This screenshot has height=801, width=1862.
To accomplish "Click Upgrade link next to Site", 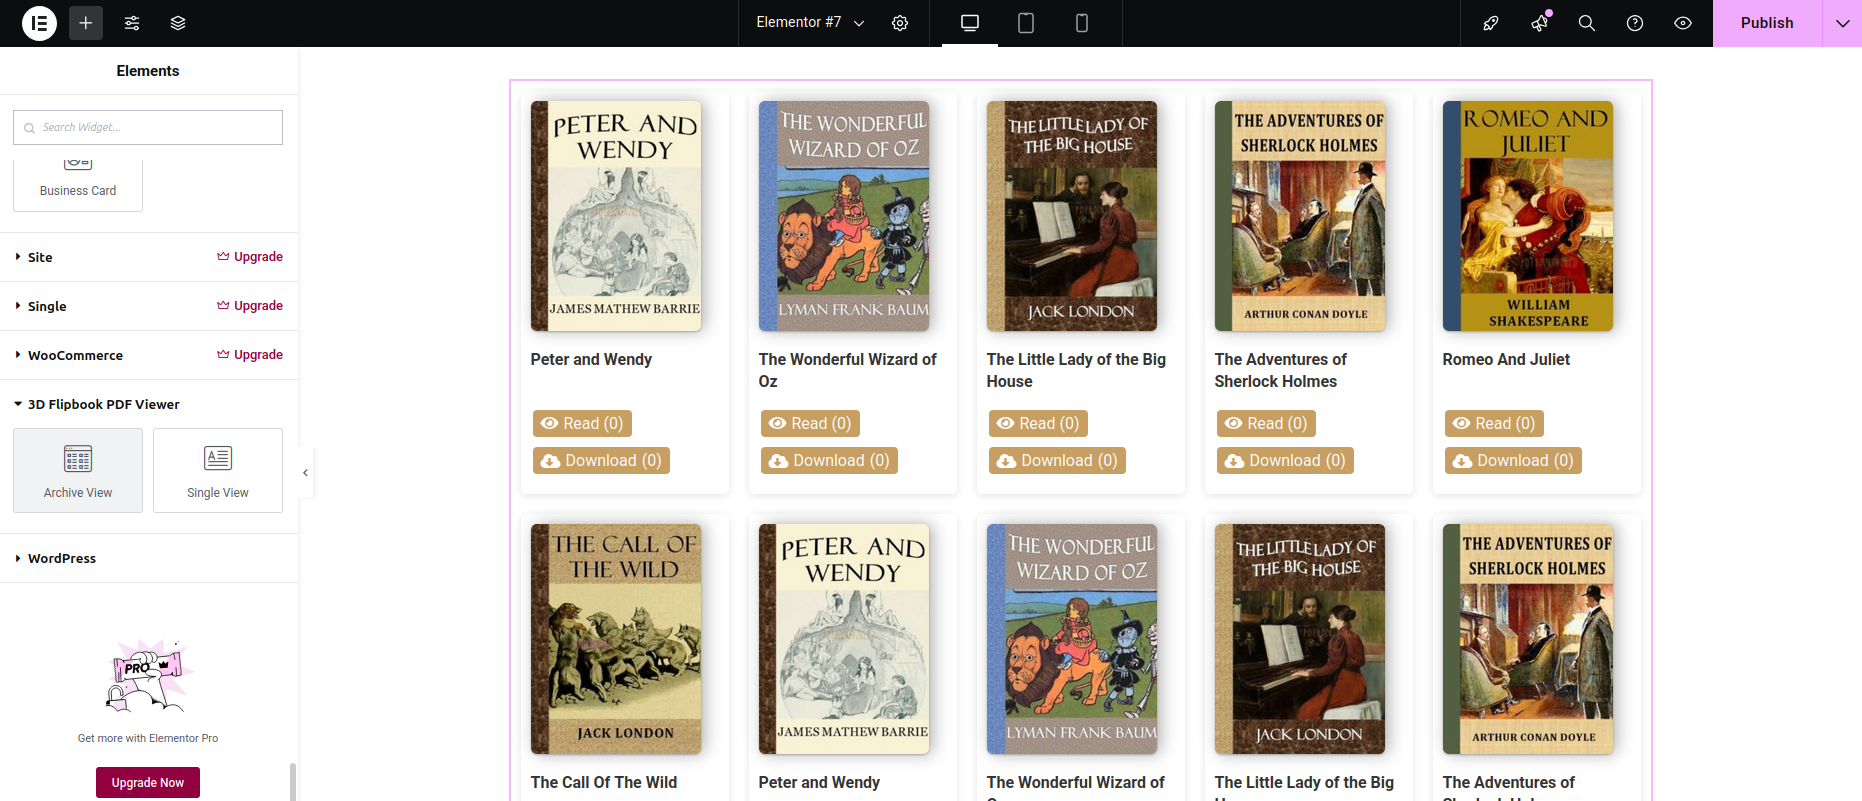I will [x=250, y=257].
